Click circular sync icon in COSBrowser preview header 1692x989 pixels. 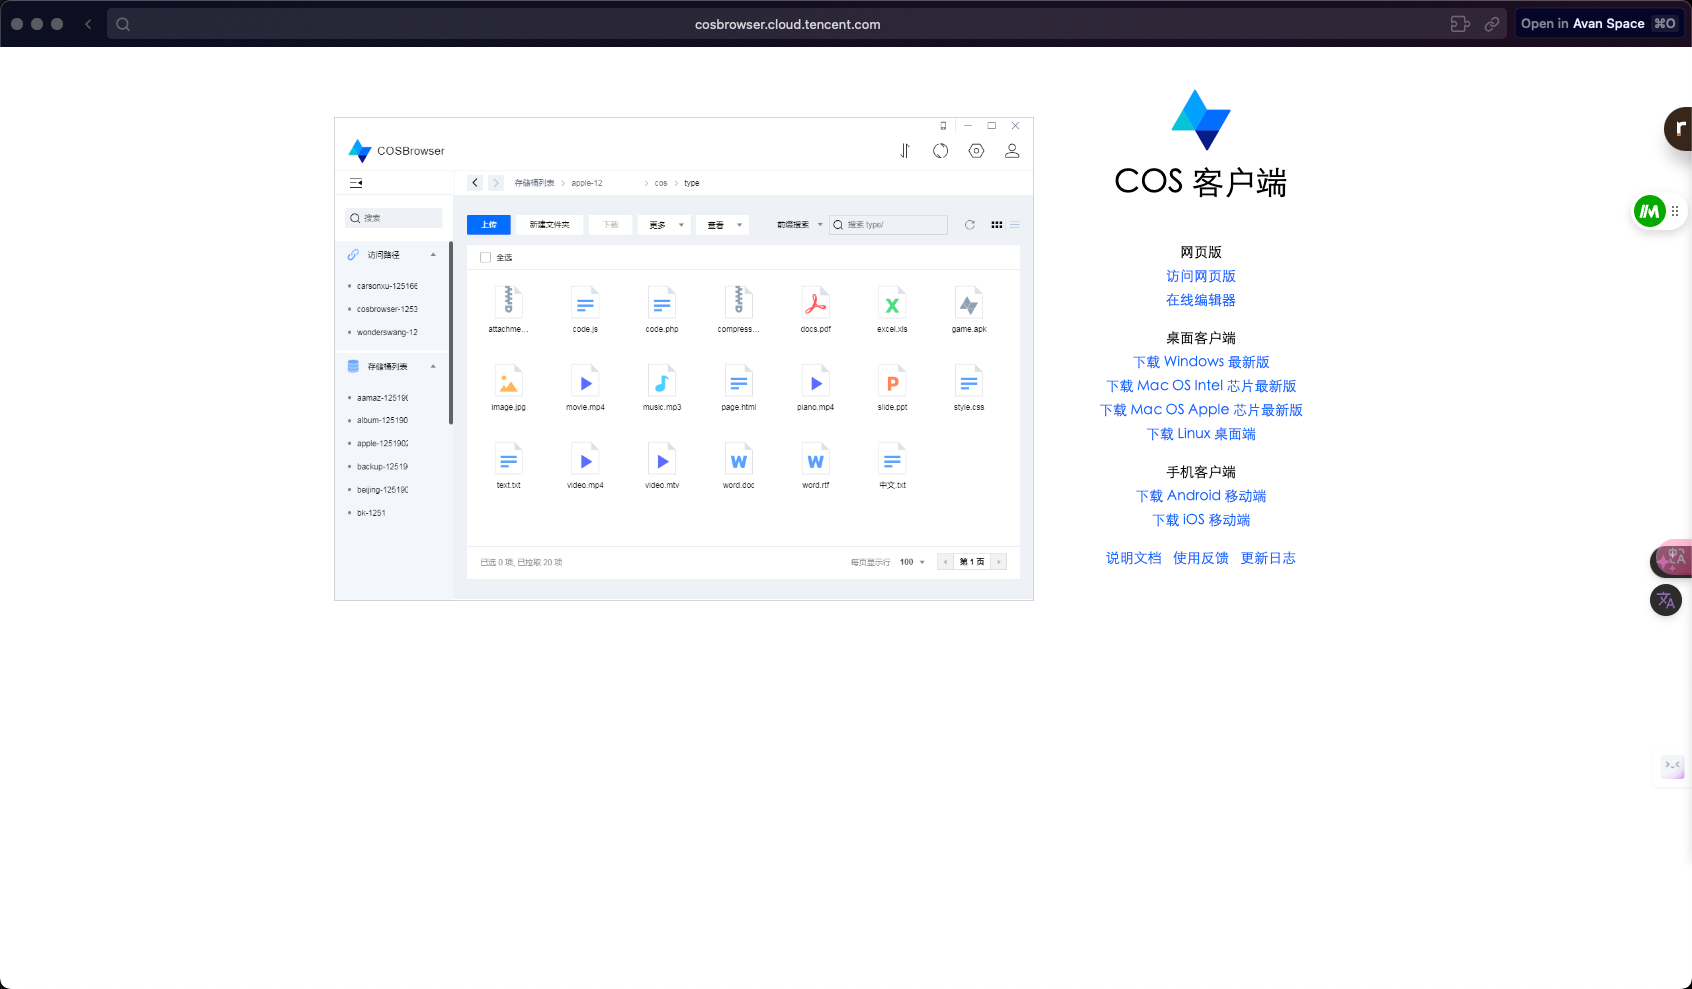click(x=941, y=151)
